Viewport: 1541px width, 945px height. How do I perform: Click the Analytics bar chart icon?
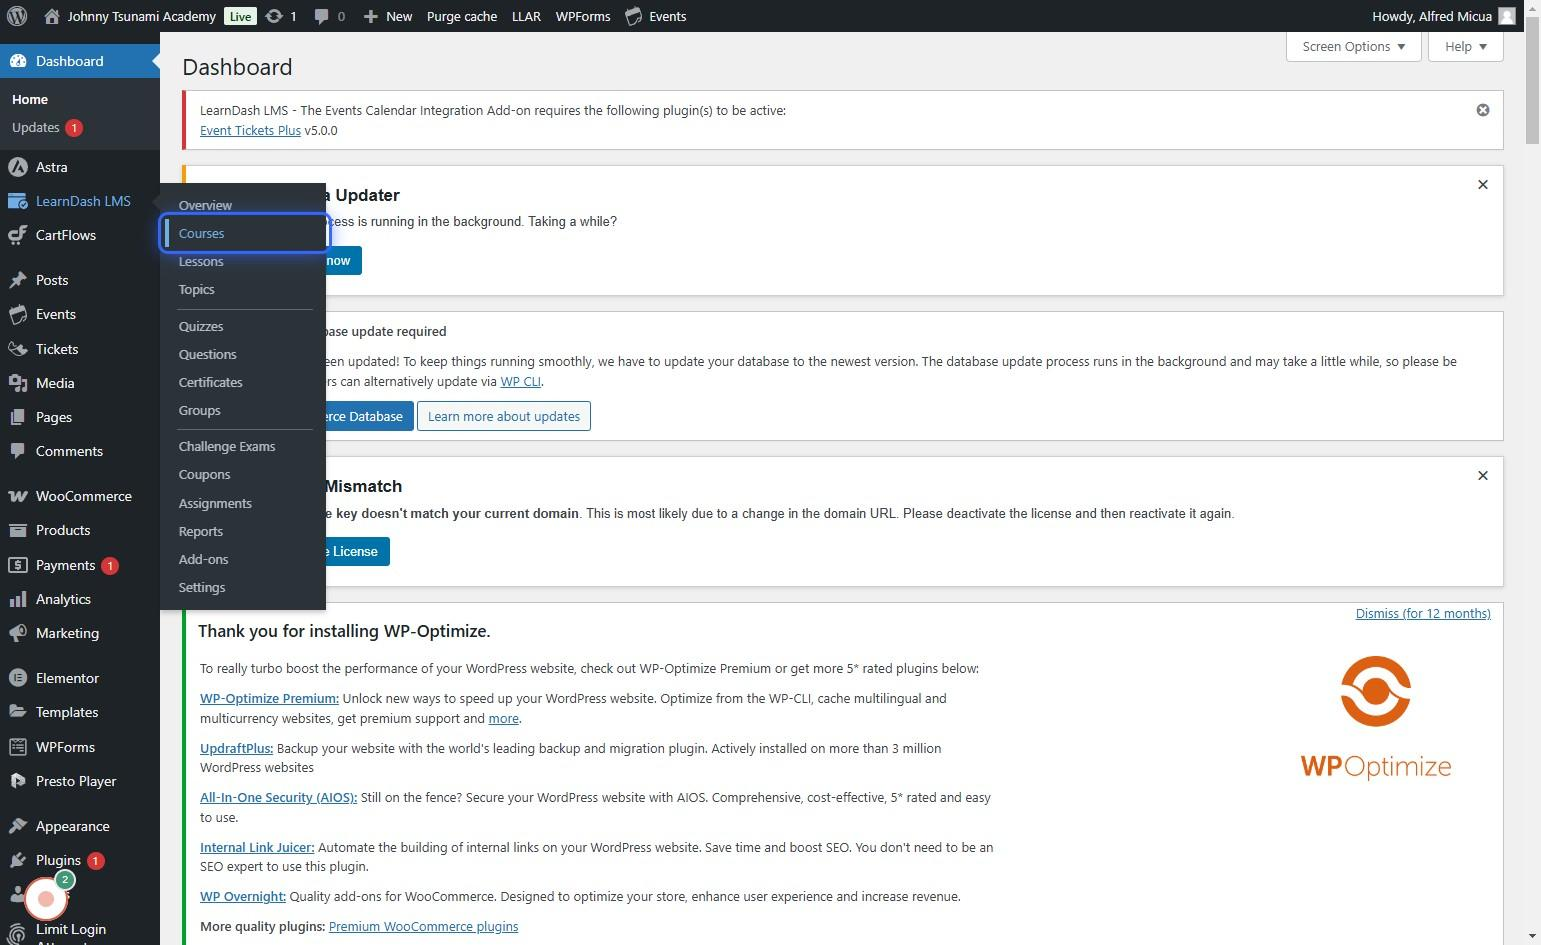point(17,599)
